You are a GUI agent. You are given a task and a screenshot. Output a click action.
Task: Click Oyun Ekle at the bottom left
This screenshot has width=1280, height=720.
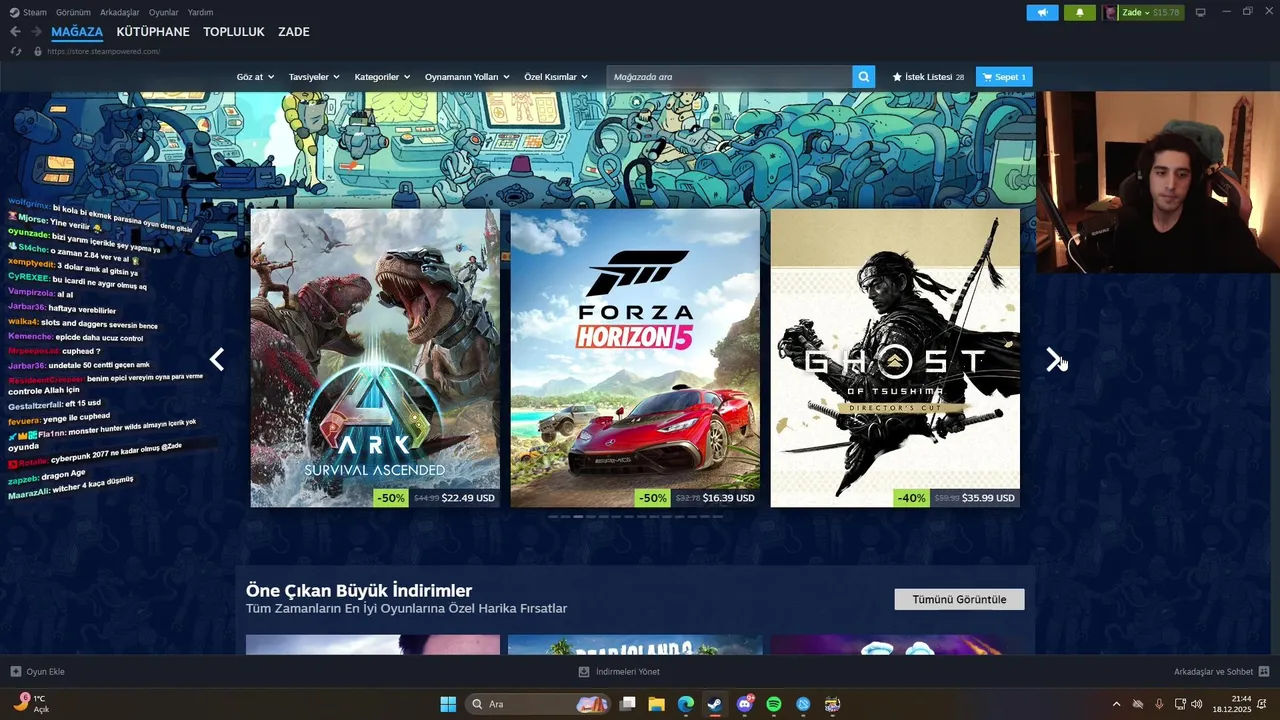pos(38,672)
